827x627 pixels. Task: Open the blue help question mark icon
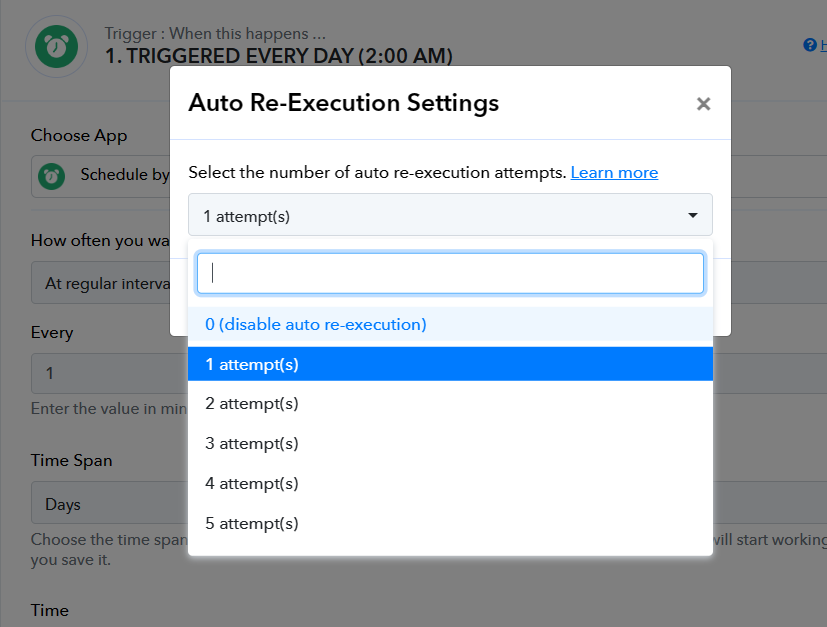pyautogui.click(x=810, y=45)
